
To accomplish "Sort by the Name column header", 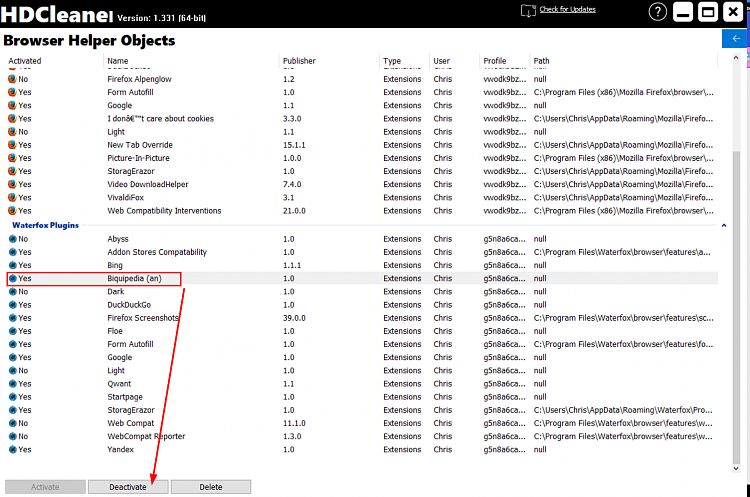I will [x=118, y=61].
